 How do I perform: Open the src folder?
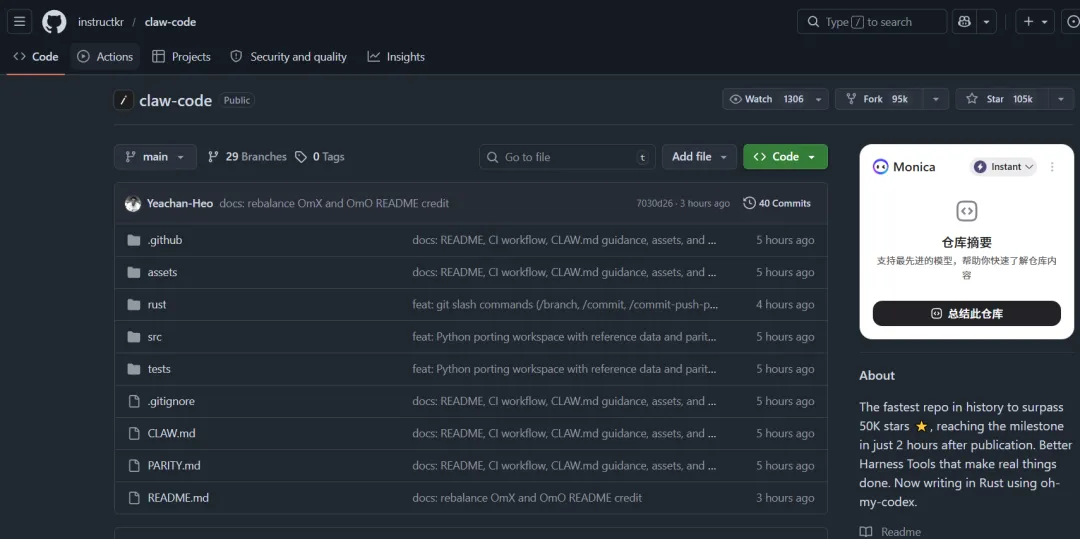155,337
